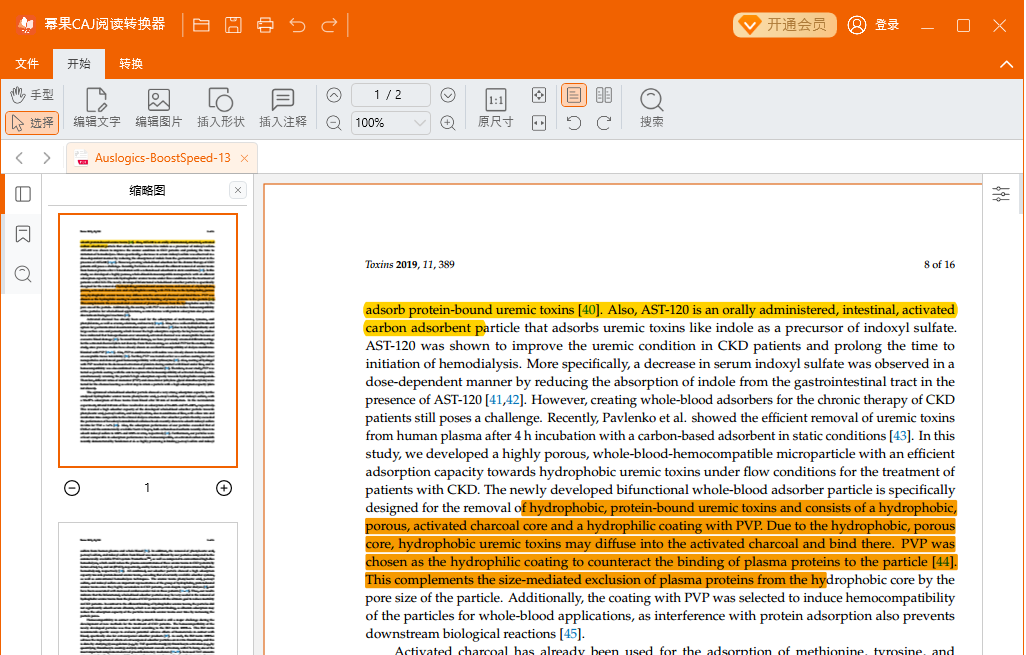
Task: Go to next page with down chevron
Action: (448, 95)
